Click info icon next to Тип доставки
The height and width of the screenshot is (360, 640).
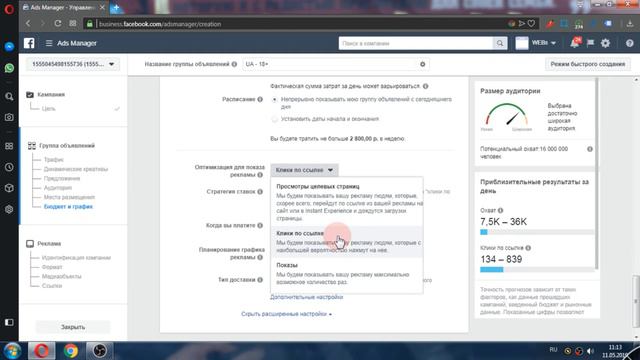coord(260,280)
